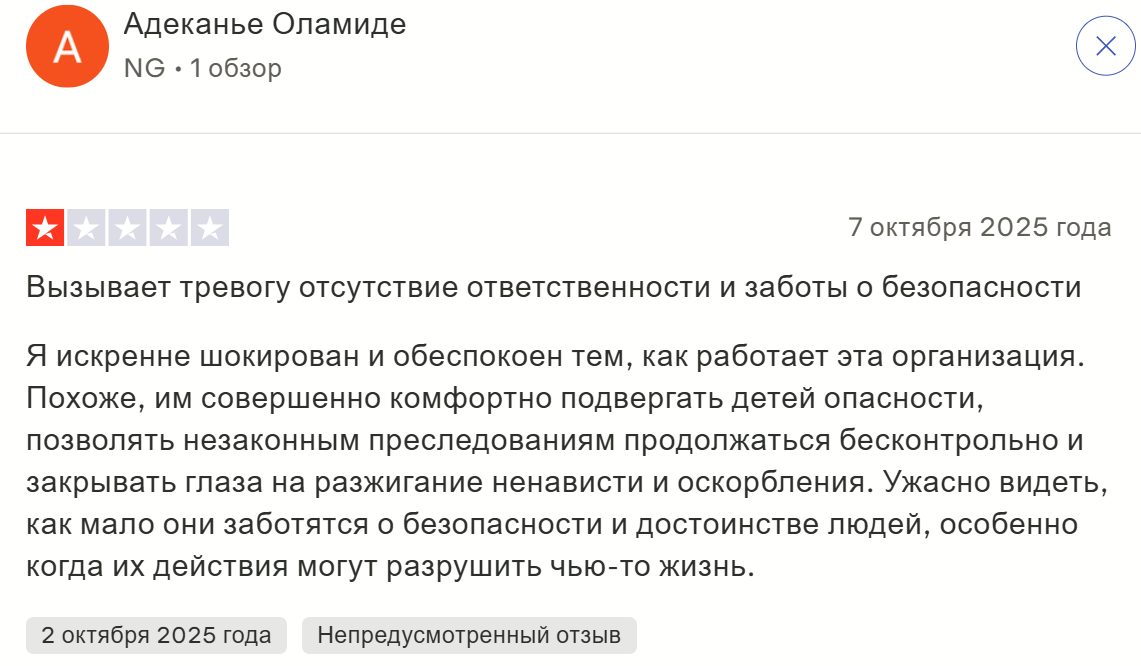1141x666 pixels.
Task: Close the review popup with the X button
Action: 1105,46
